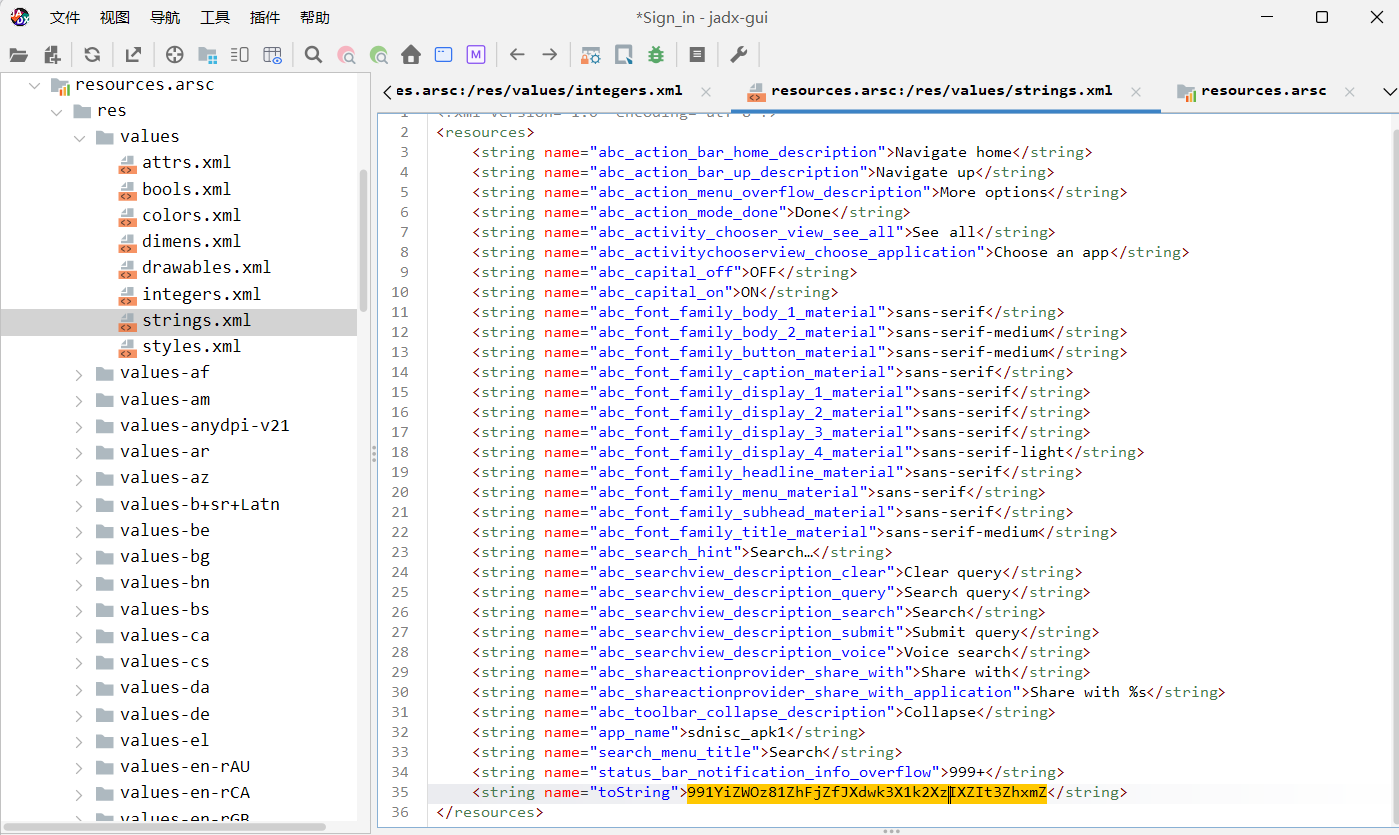Toggle deobfuscation with the lock gear icon

[x=591, y=55]
